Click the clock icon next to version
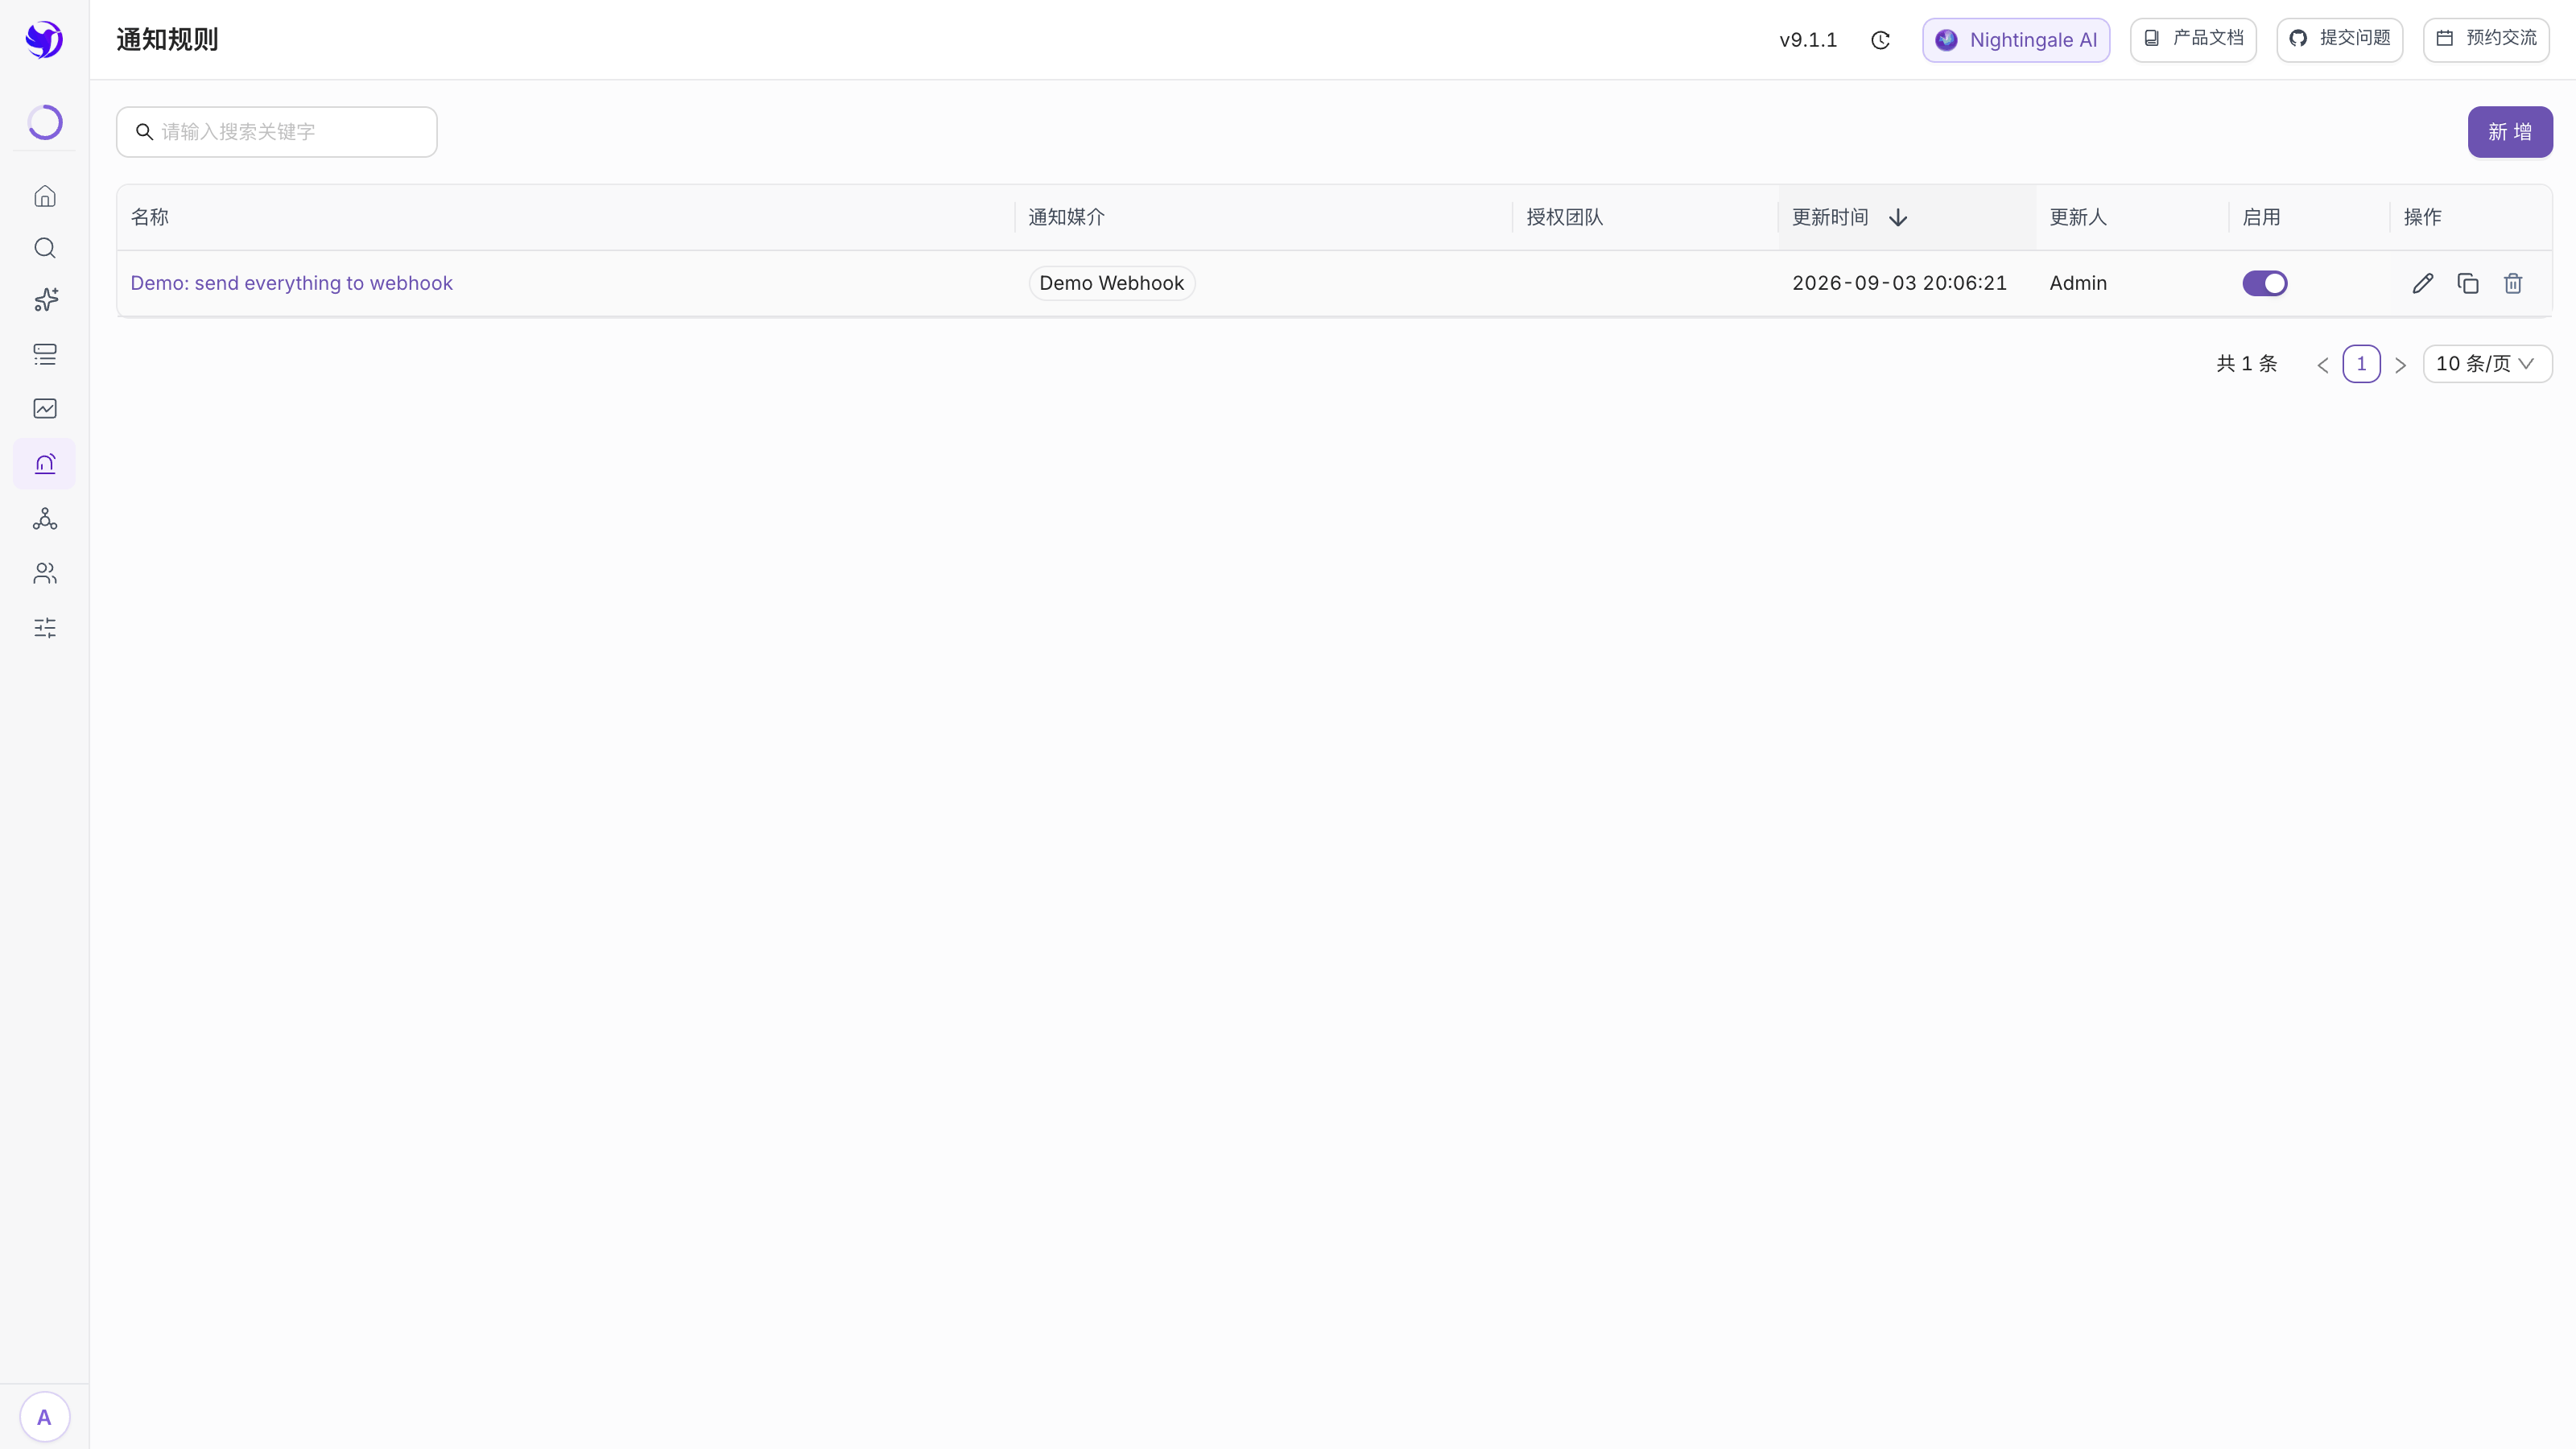Image resolution: width=2576 pixels, height=1449 pixels. 1880,40
